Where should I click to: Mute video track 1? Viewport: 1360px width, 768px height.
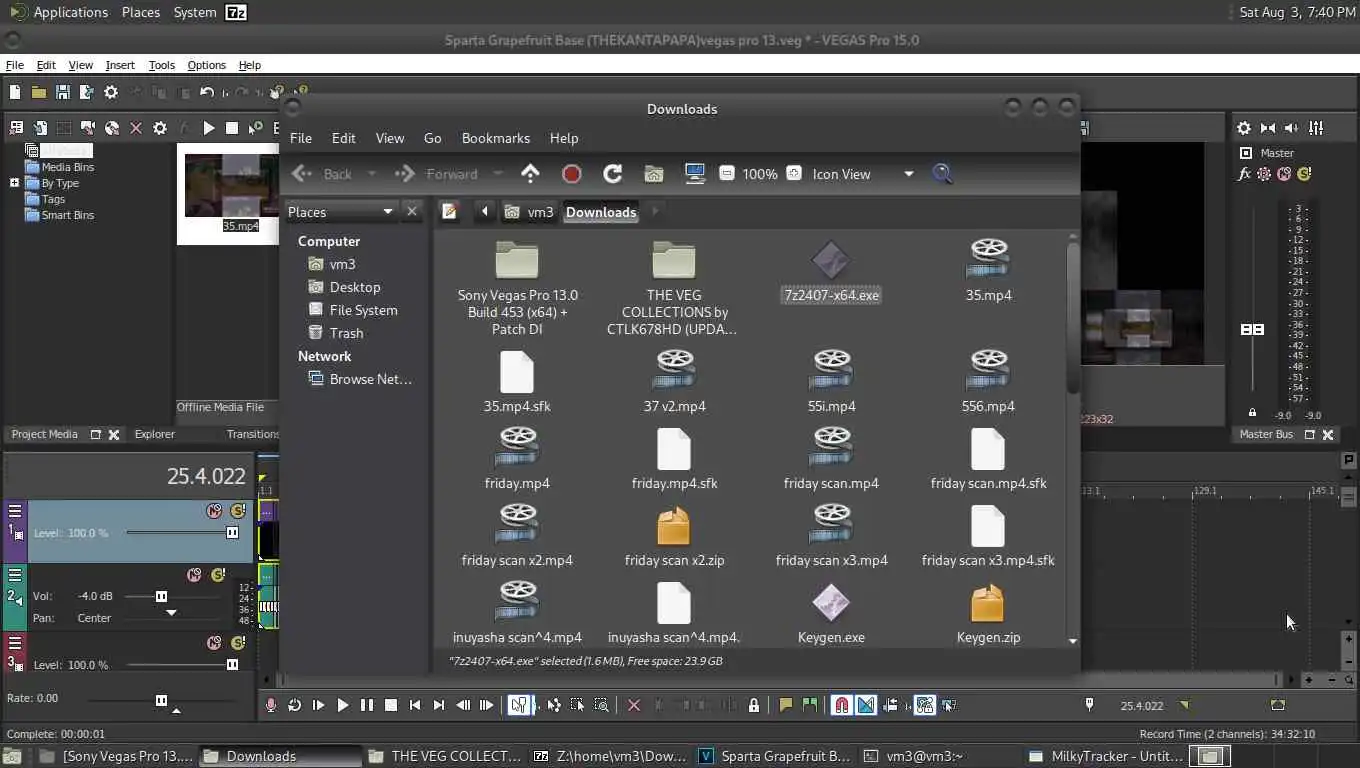214,511
